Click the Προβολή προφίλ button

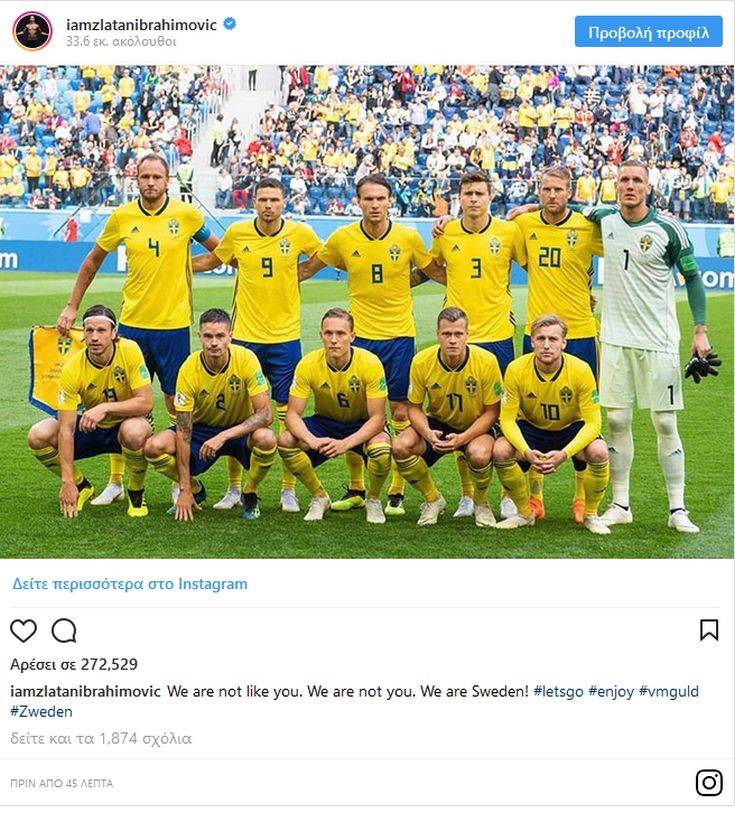648,32
